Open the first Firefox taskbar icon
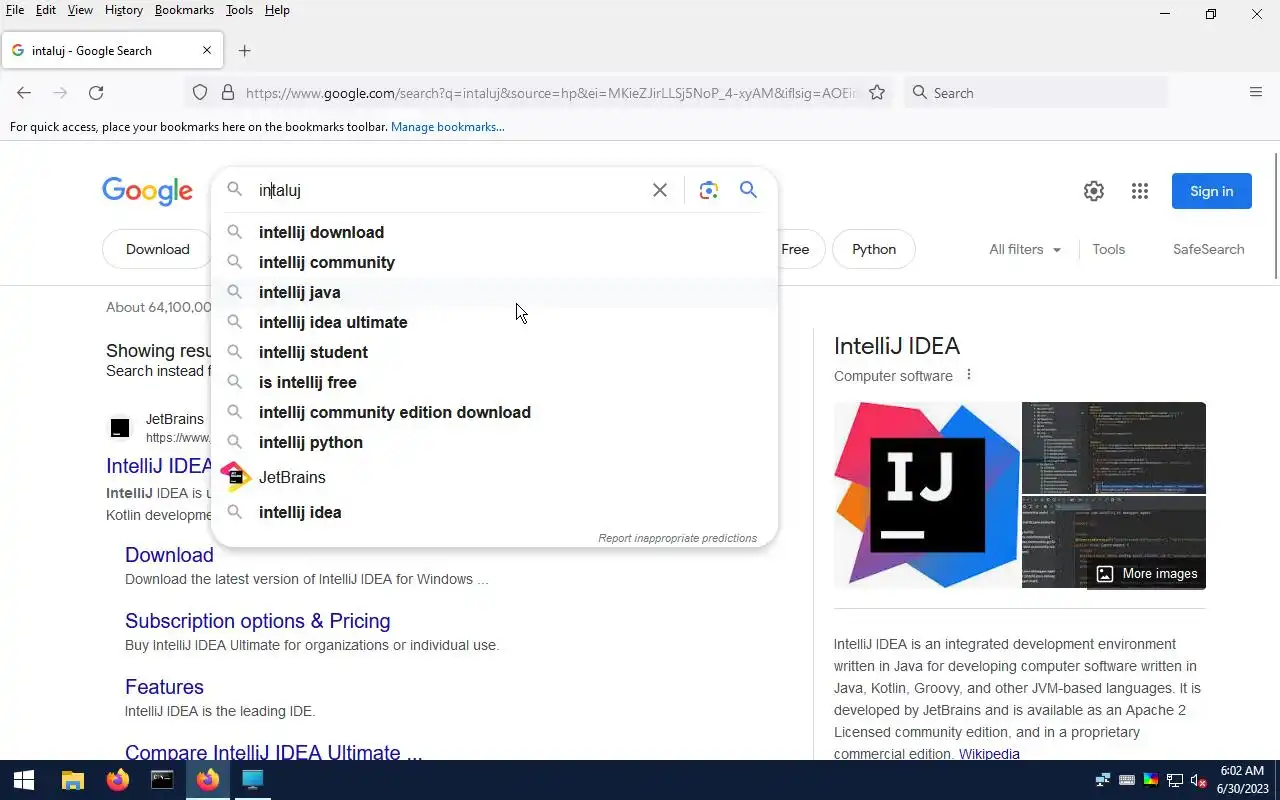Screen dimensions: 1280x800 click(118, 780)
